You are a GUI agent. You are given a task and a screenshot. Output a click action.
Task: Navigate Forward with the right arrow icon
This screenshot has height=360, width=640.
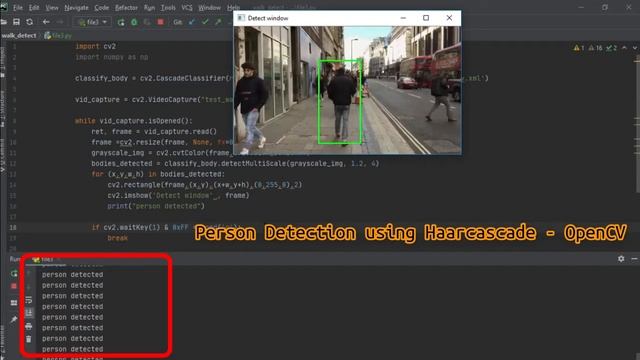point(60,22)
